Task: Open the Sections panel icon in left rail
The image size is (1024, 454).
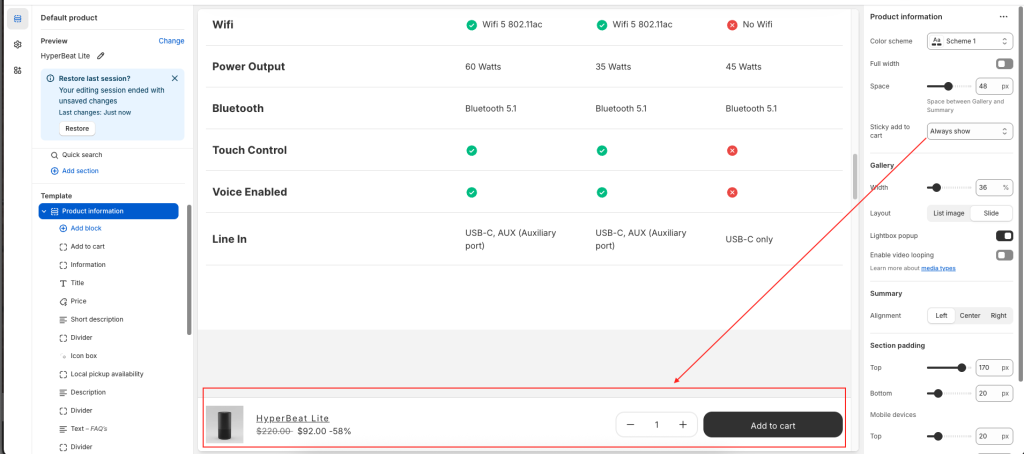Action: [18, 18]
